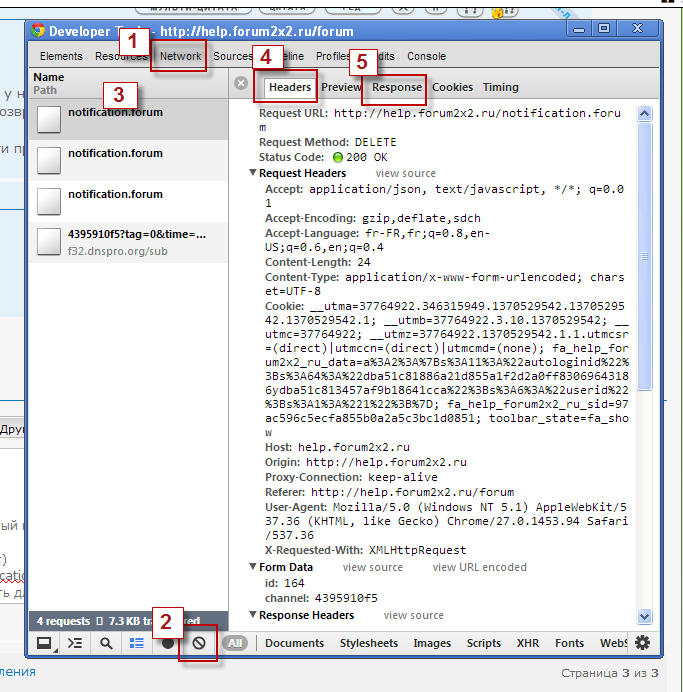This screenshot has height=692, width=683.
Task: Click the id: 164 form data entry
Action: [x=285, y=583]
